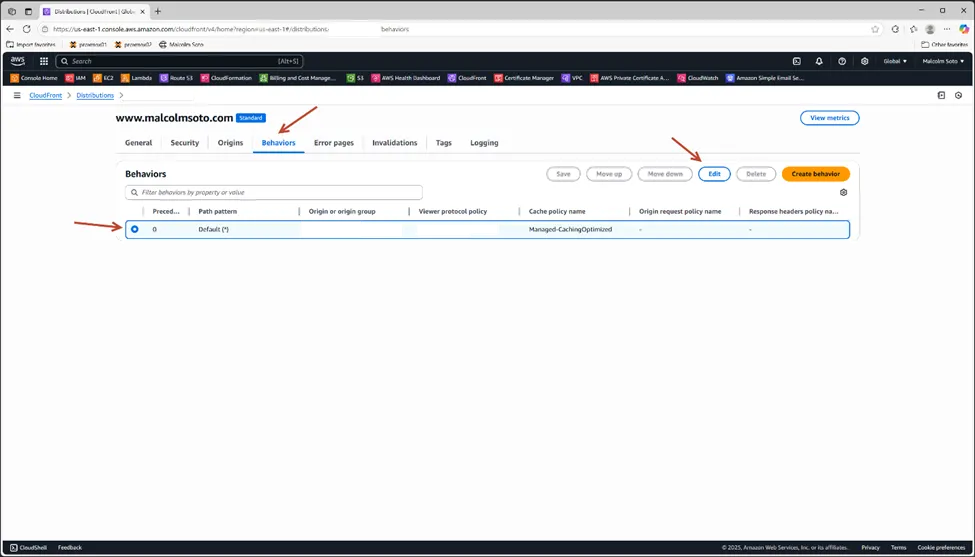Open the Console Home shortcut
This screenshot has height=557, width=975.
pos(34,78)
